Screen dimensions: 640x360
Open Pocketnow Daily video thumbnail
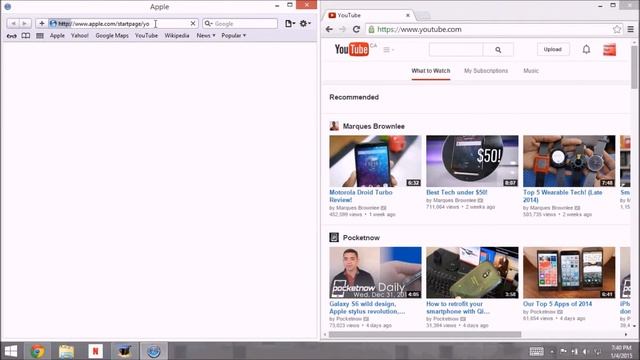tap(375, 272)
